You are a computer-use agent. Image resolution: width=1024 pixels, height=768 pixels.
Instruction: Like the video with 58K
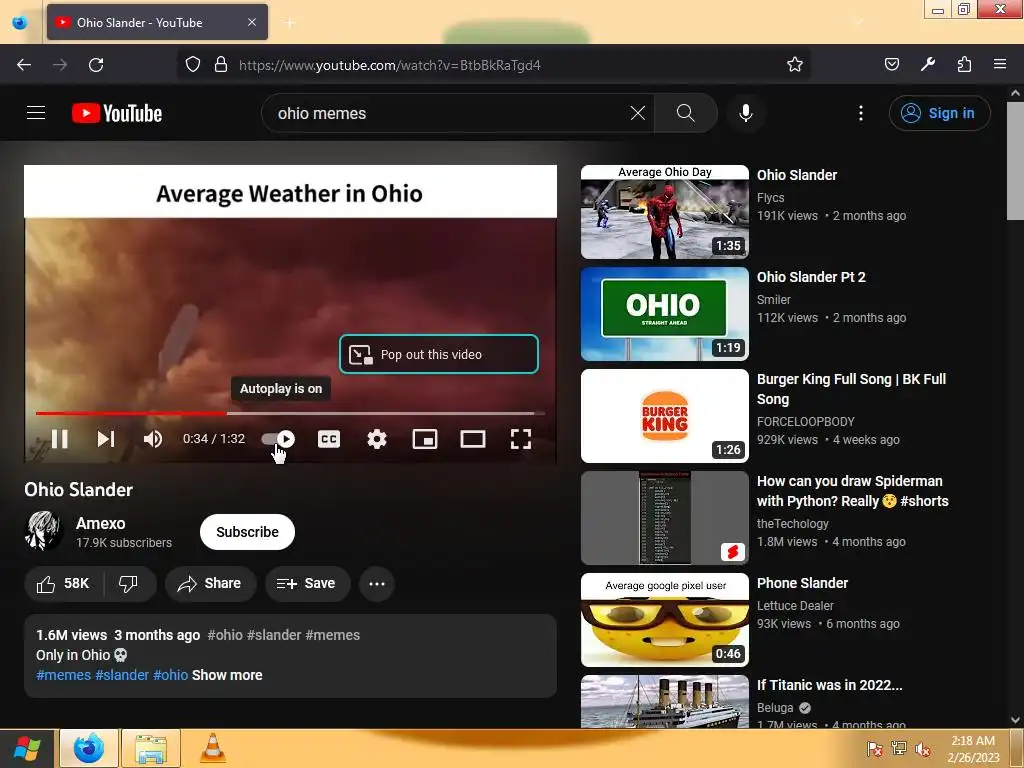pyautogui.click(x=63, y=583)
